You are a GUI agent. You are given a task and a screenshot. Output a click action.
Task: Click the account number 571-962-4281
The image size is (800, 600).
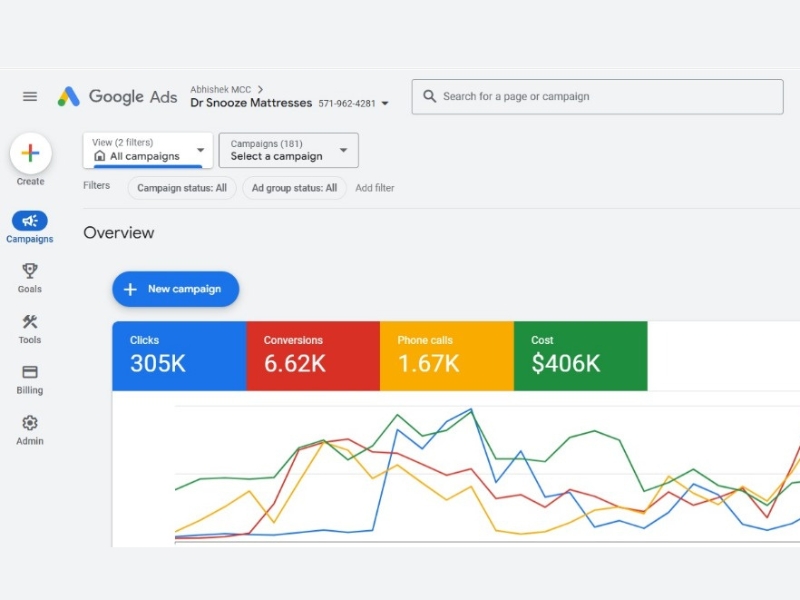pyautogui.click(x=347, y=104)
